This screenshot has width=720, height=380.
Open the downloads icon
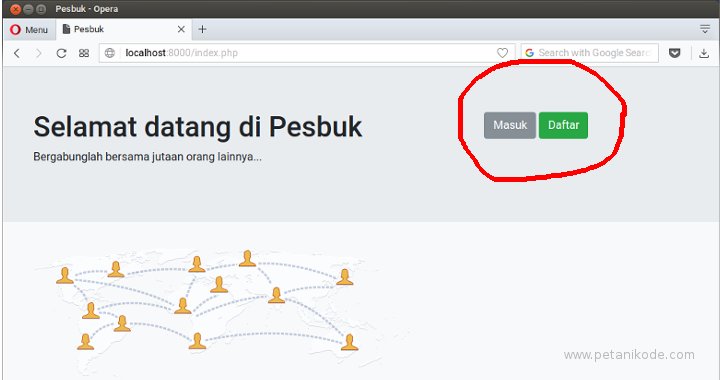(x=704, y=53)
